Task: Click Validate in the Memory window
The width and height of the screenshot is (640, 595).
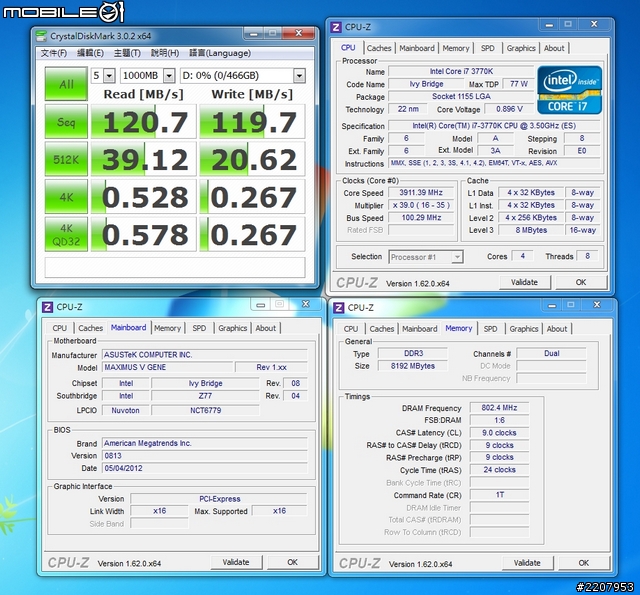Action: click(x=527, y=563)
